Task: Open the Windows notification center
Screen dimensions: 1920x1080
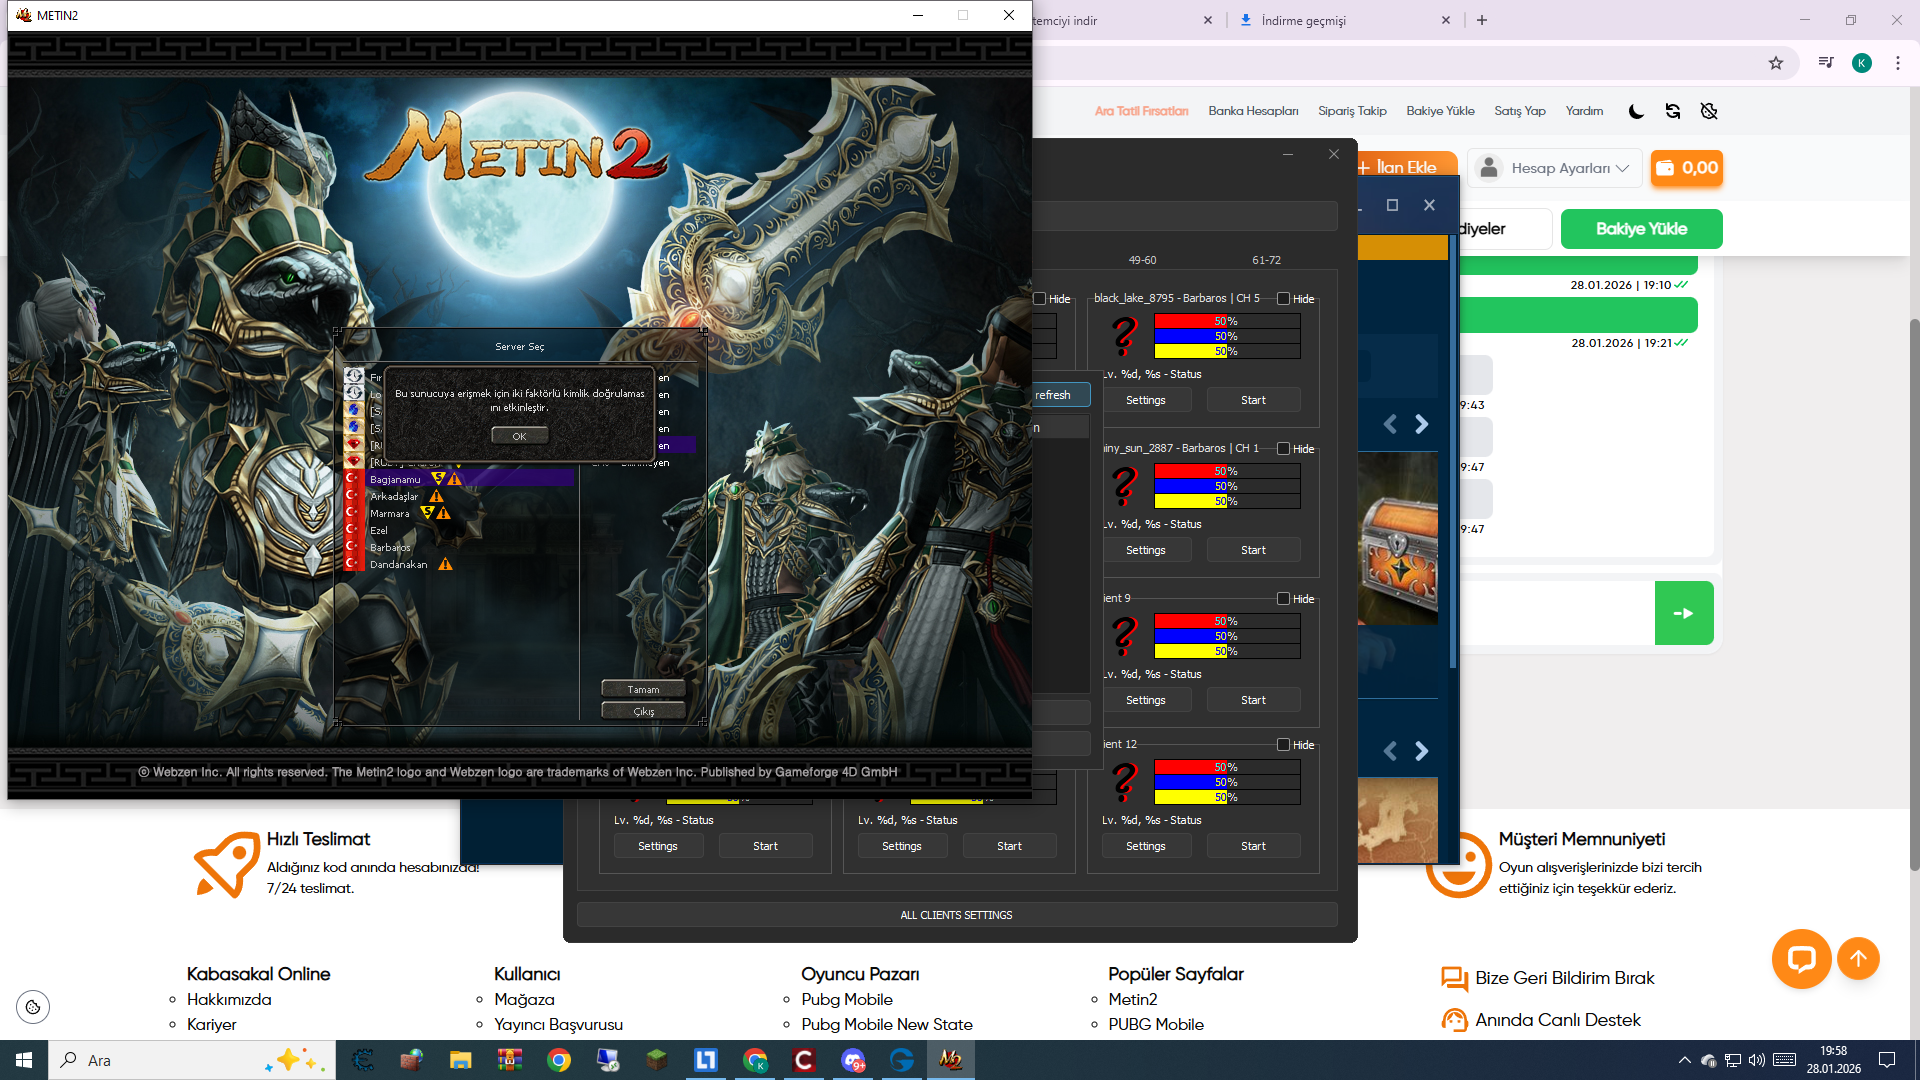Action: (x=1887, y=1060)
